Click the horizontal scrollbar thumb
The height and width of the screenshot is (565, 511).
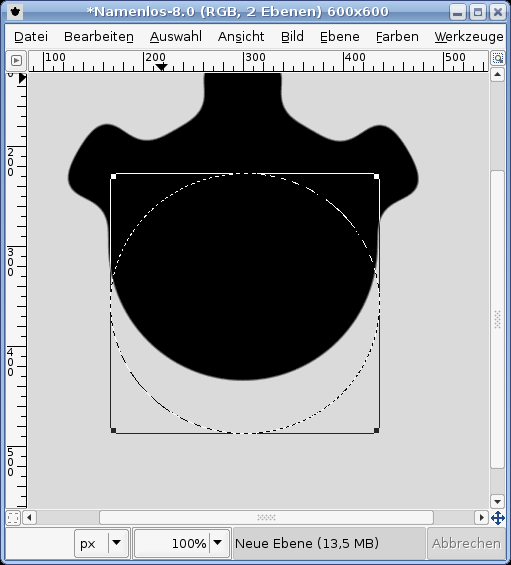click(266, 518)
